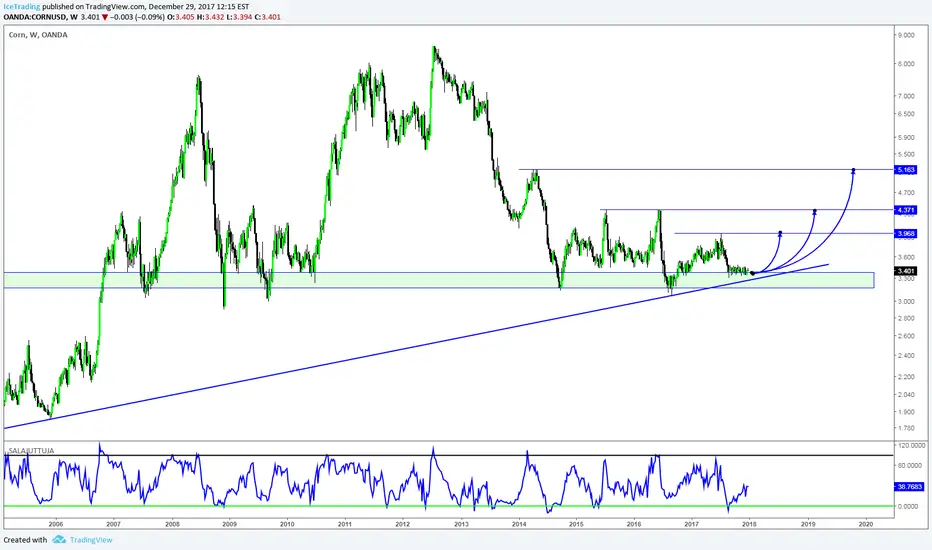Click the 2012 label on time axis
This screenshot has width=932, height=550.
pyautogui.click(x=403, y=524)
